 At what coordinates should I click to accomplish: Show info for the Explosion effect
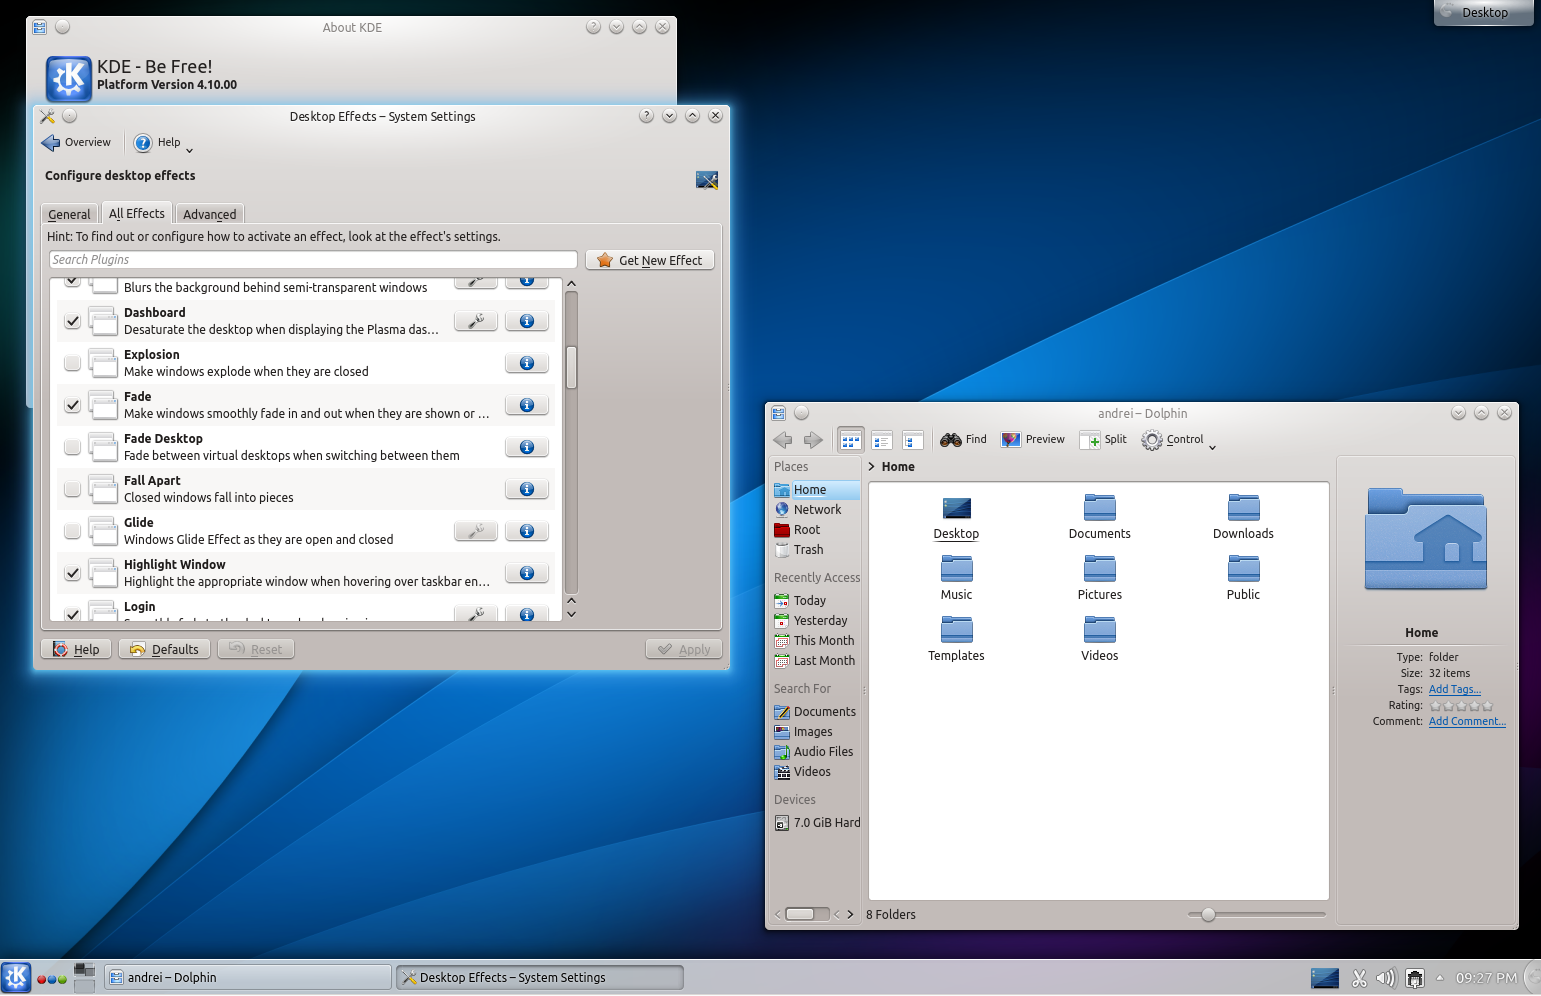tap(527, 363)
